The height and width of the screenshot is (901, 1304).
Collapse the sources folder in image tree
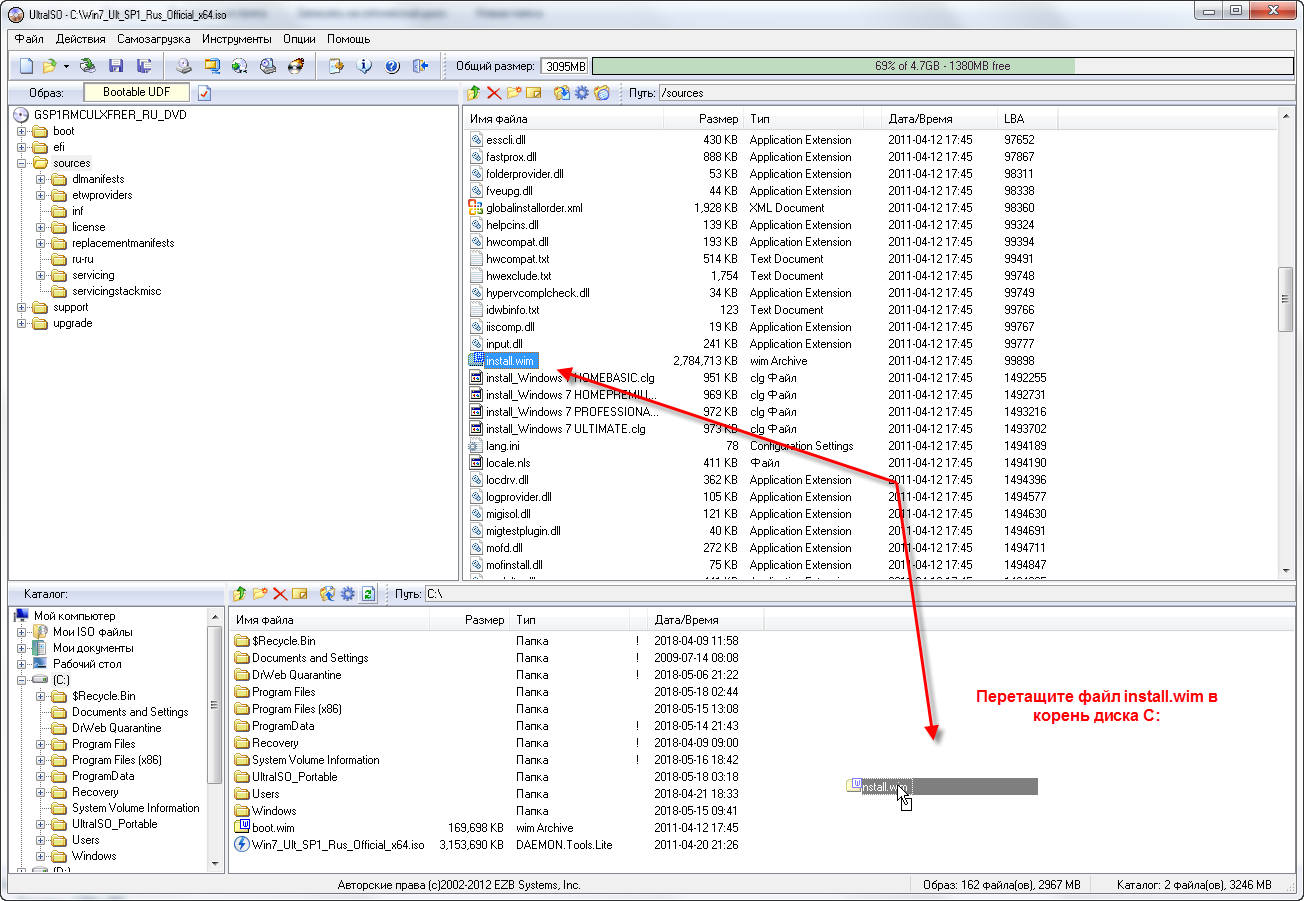click(x=22, y=163)
